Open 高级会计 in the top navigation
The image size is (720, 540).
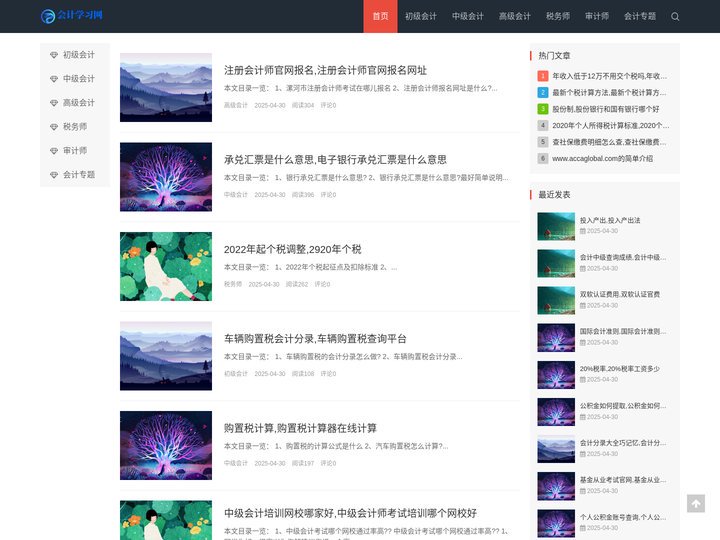click(515, 16)
